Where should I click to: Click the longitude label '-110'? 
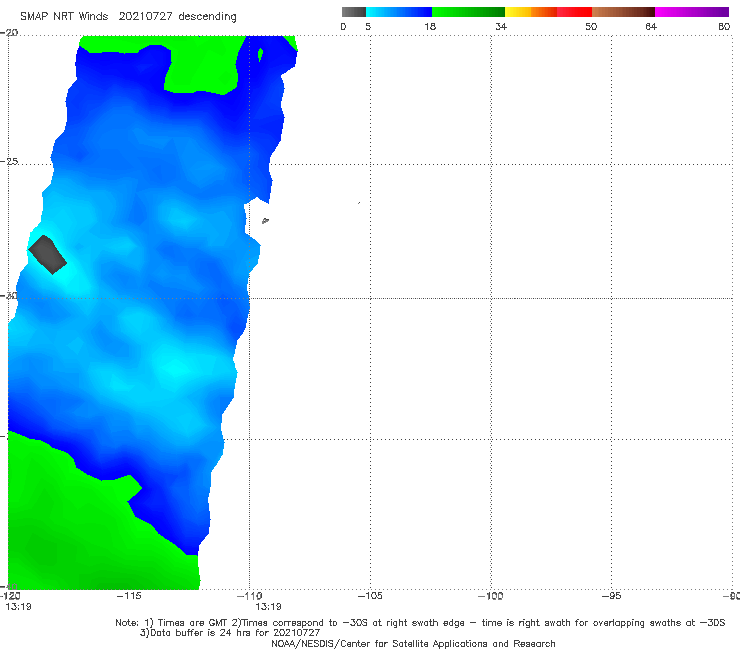click(x=250, y=596)
